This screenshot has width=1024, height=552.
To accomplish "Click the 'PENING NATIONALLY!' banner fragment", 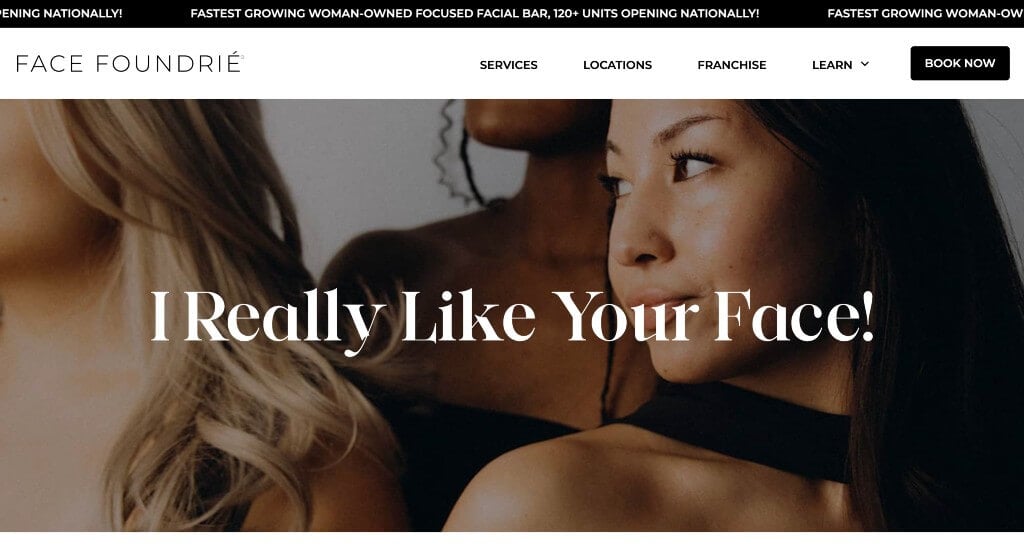I will coord(61,13).
